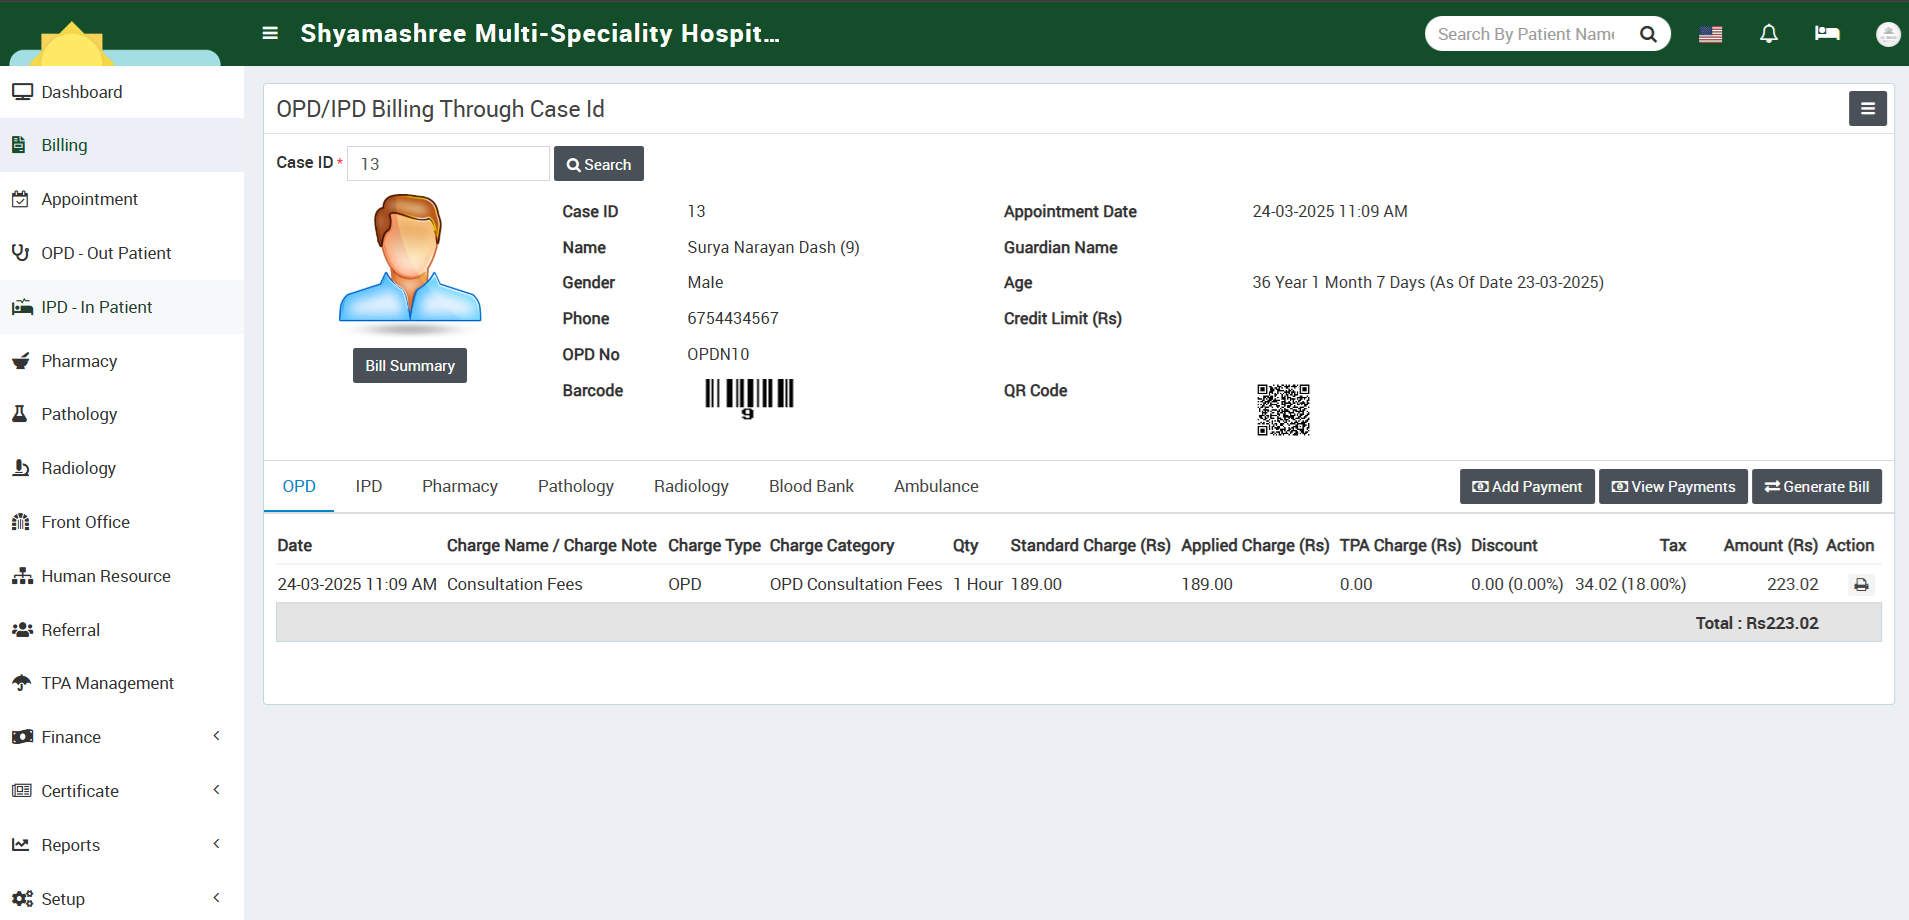This screenshot has width=1909, height=920.
Task: Click the US flag language icon
Action: click(x=1710, y=34)
